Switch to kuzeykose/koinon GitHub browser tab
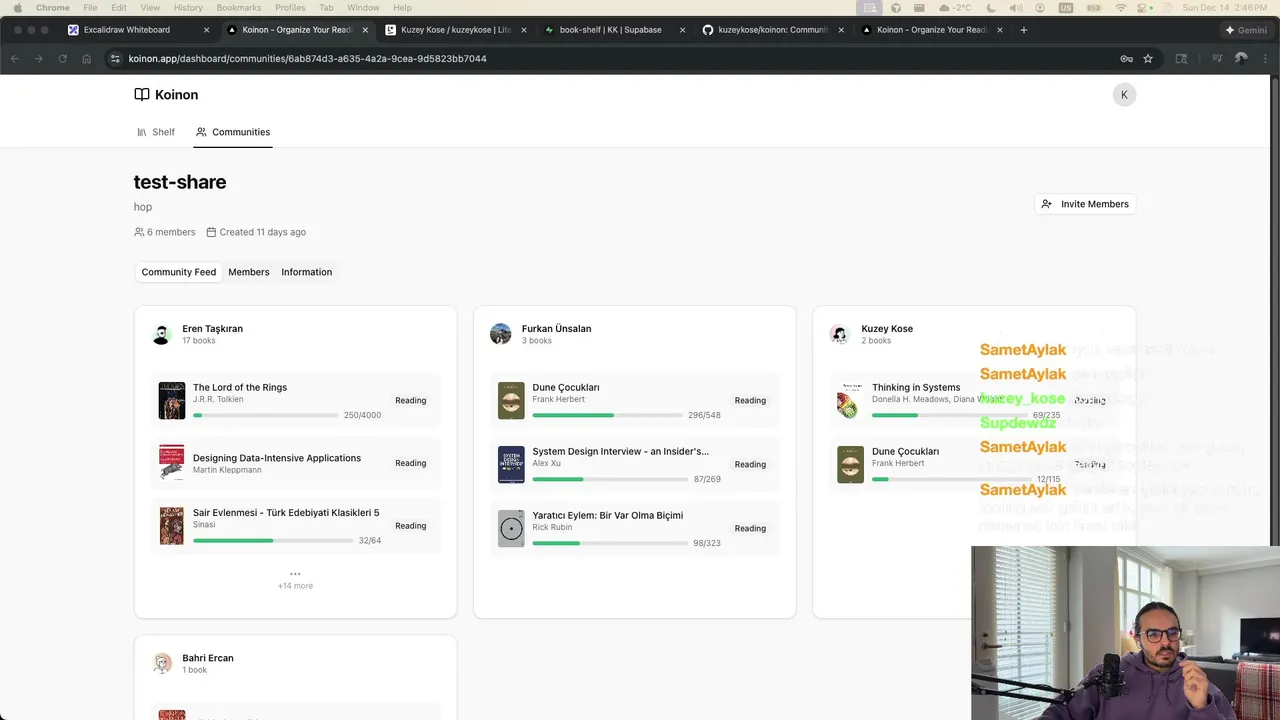Viewport: 1280px width, 720px height. [774, 30]
